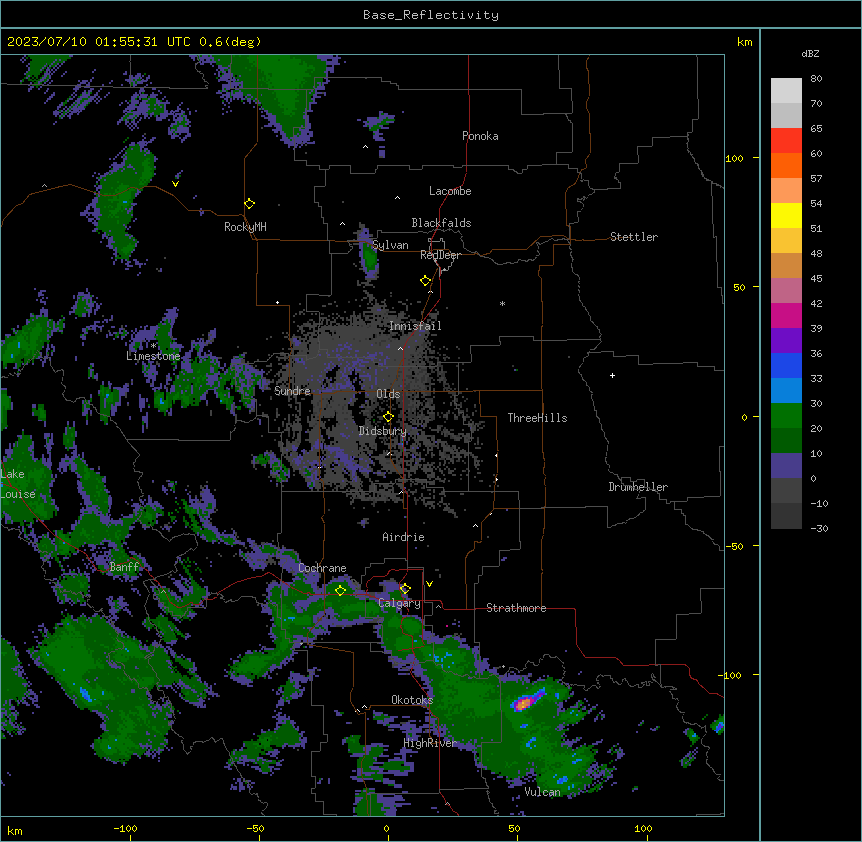Click the Lake Louise label
The image size is (862, 842).
(x=18, y=484)
